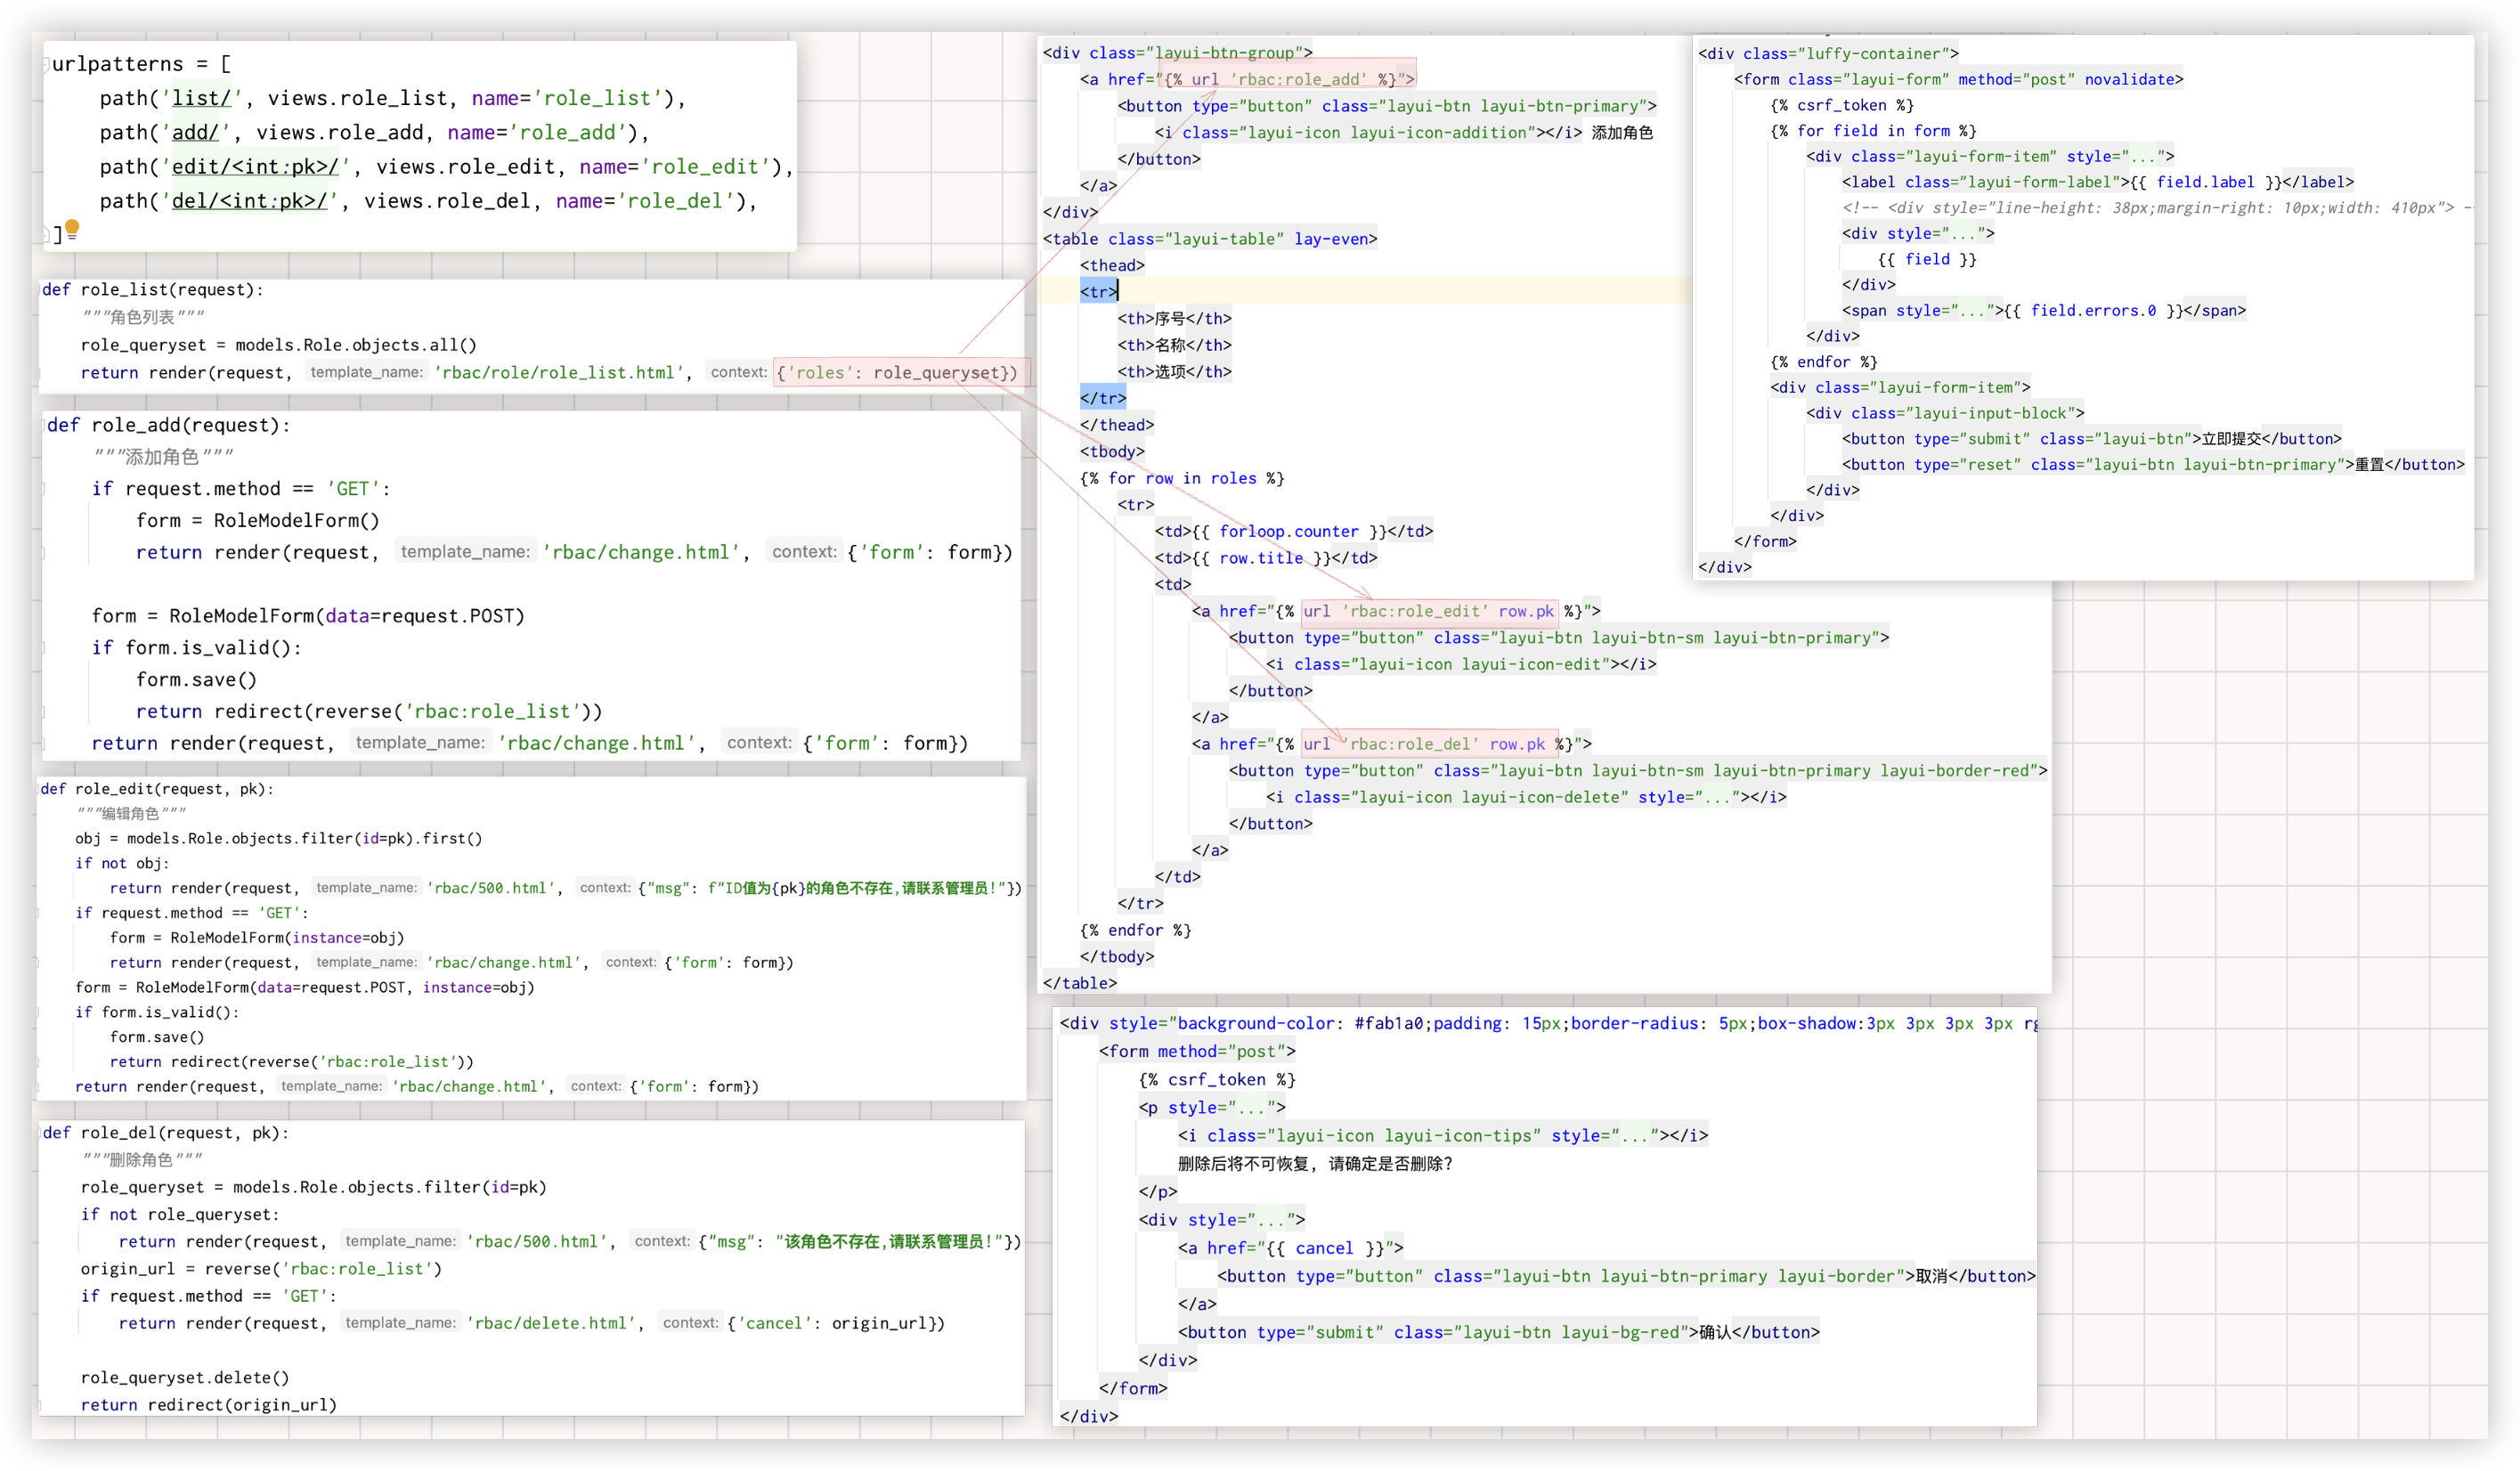Click the #fab1a0 background-color value
2520x1471 pixels.
coord(1388,1023)
